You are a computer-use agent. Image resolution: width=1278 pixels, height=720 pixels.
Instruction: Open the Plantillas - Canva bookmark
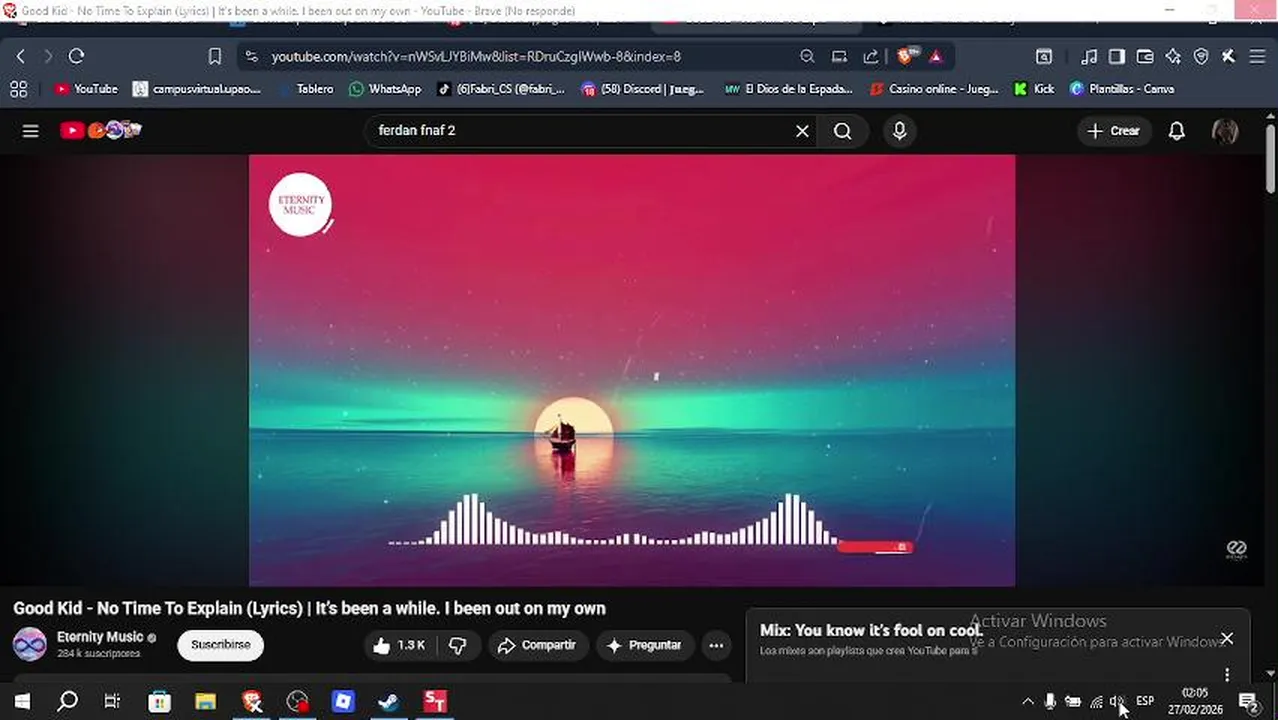[x=1122, y=89]
